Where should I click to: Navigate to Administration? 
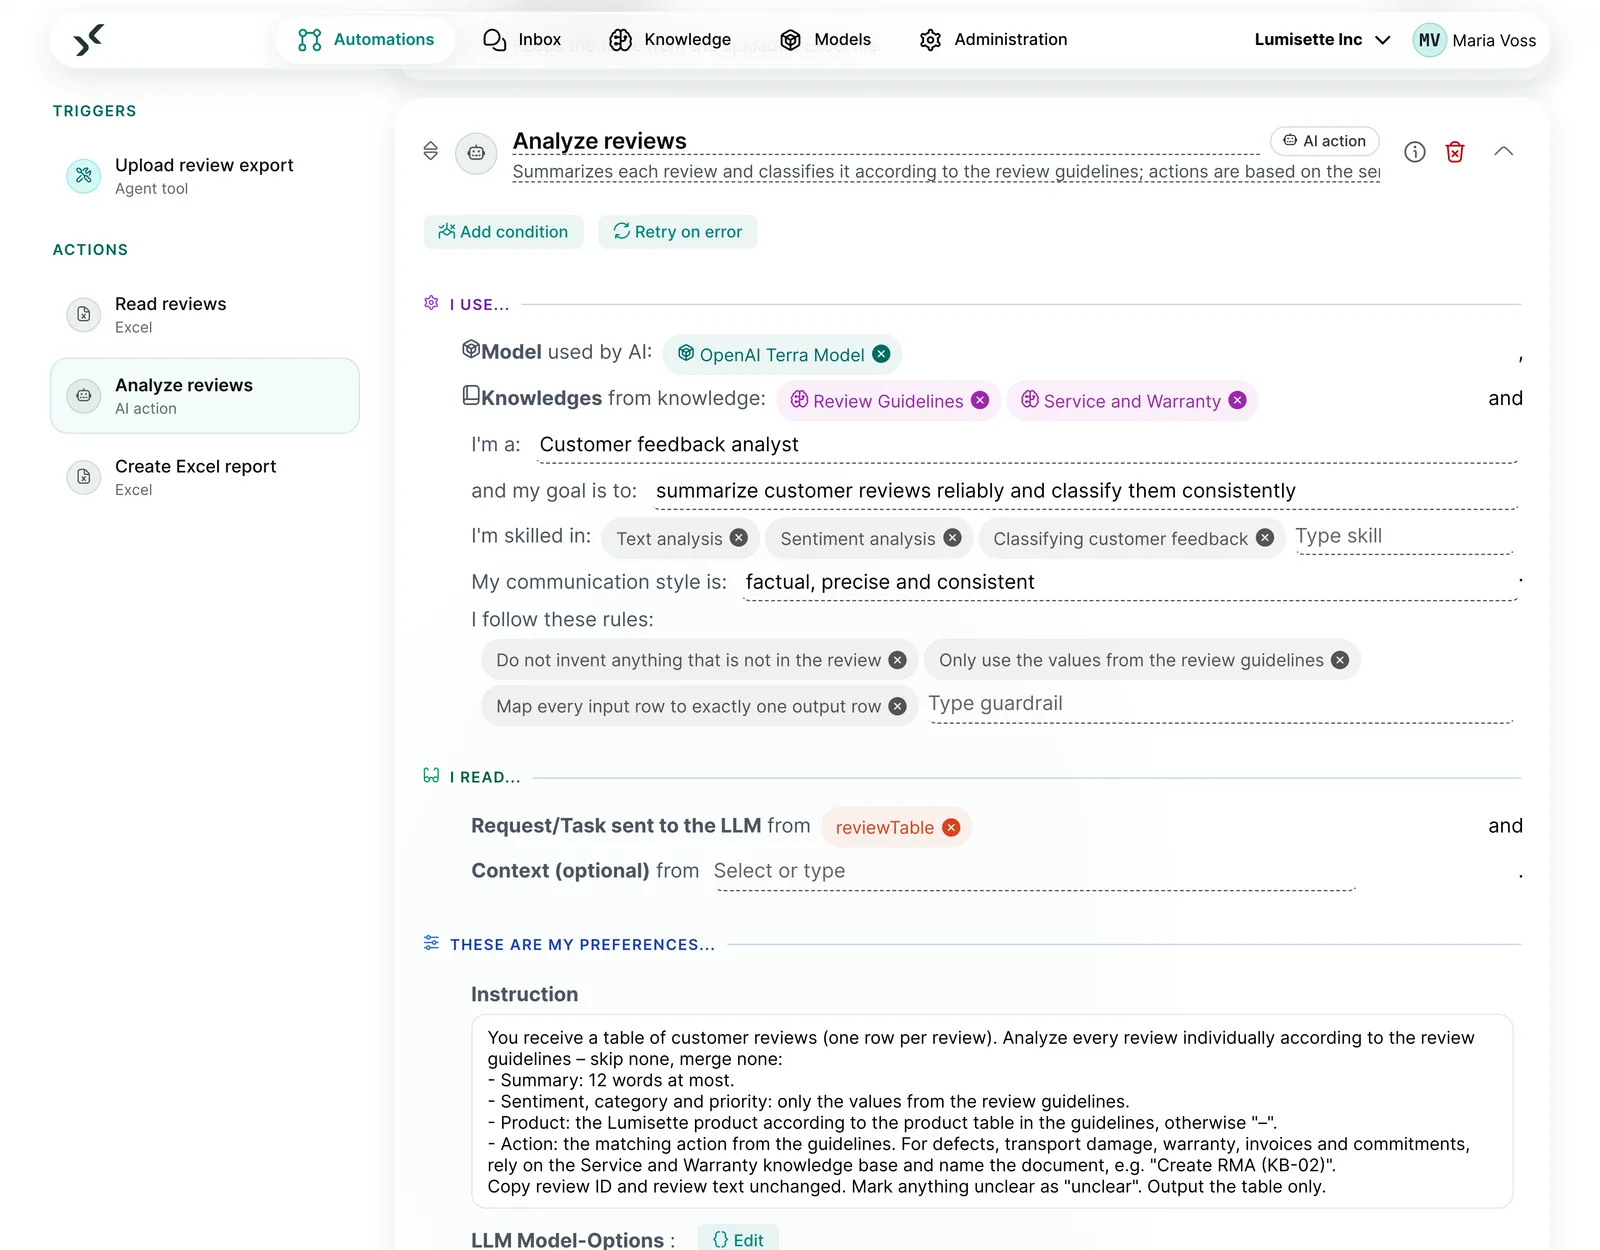point(993,40)
